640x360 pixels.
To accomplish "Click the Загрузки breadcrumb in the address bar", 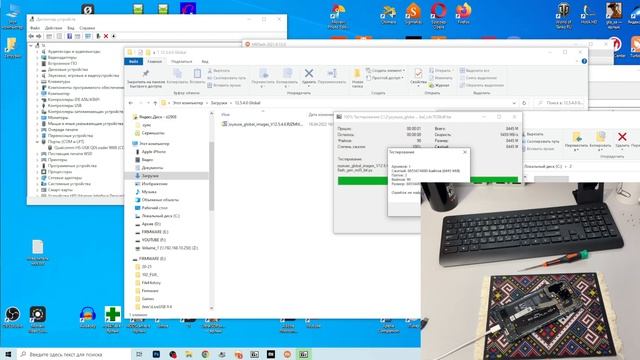I will click(219, 103).
